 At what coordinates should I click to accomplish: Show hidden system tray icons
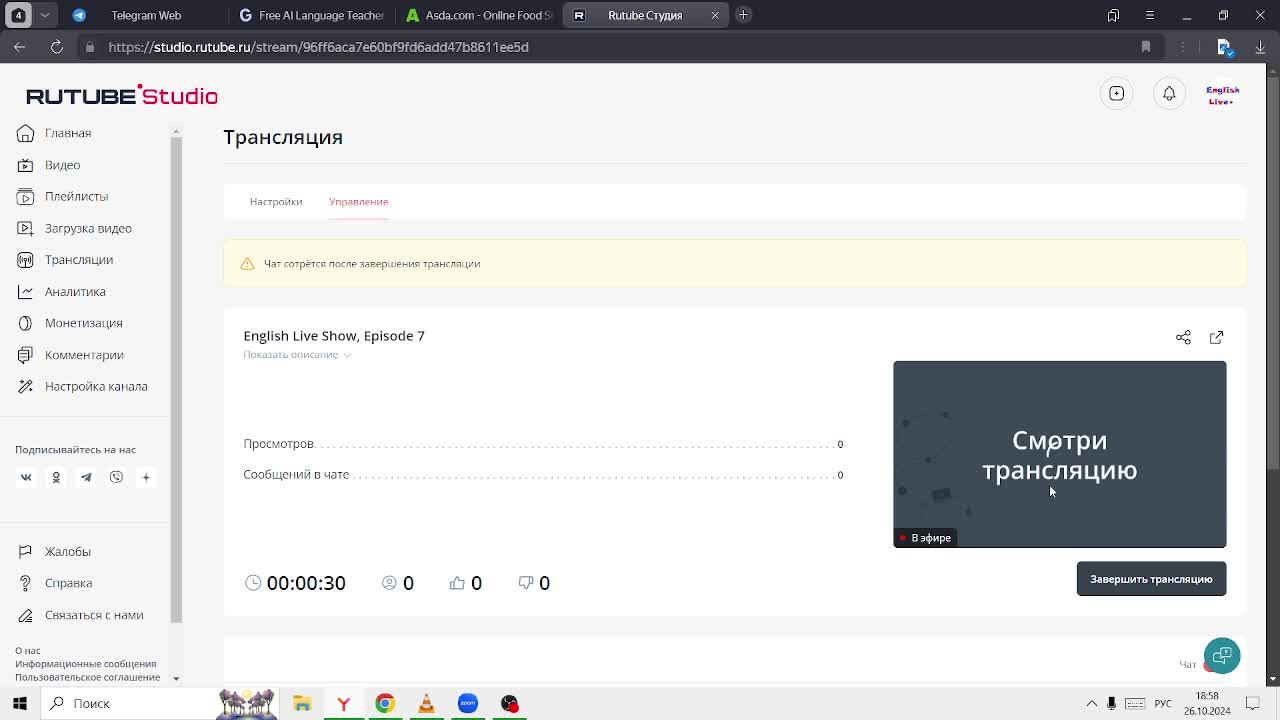click(1091, 704)
